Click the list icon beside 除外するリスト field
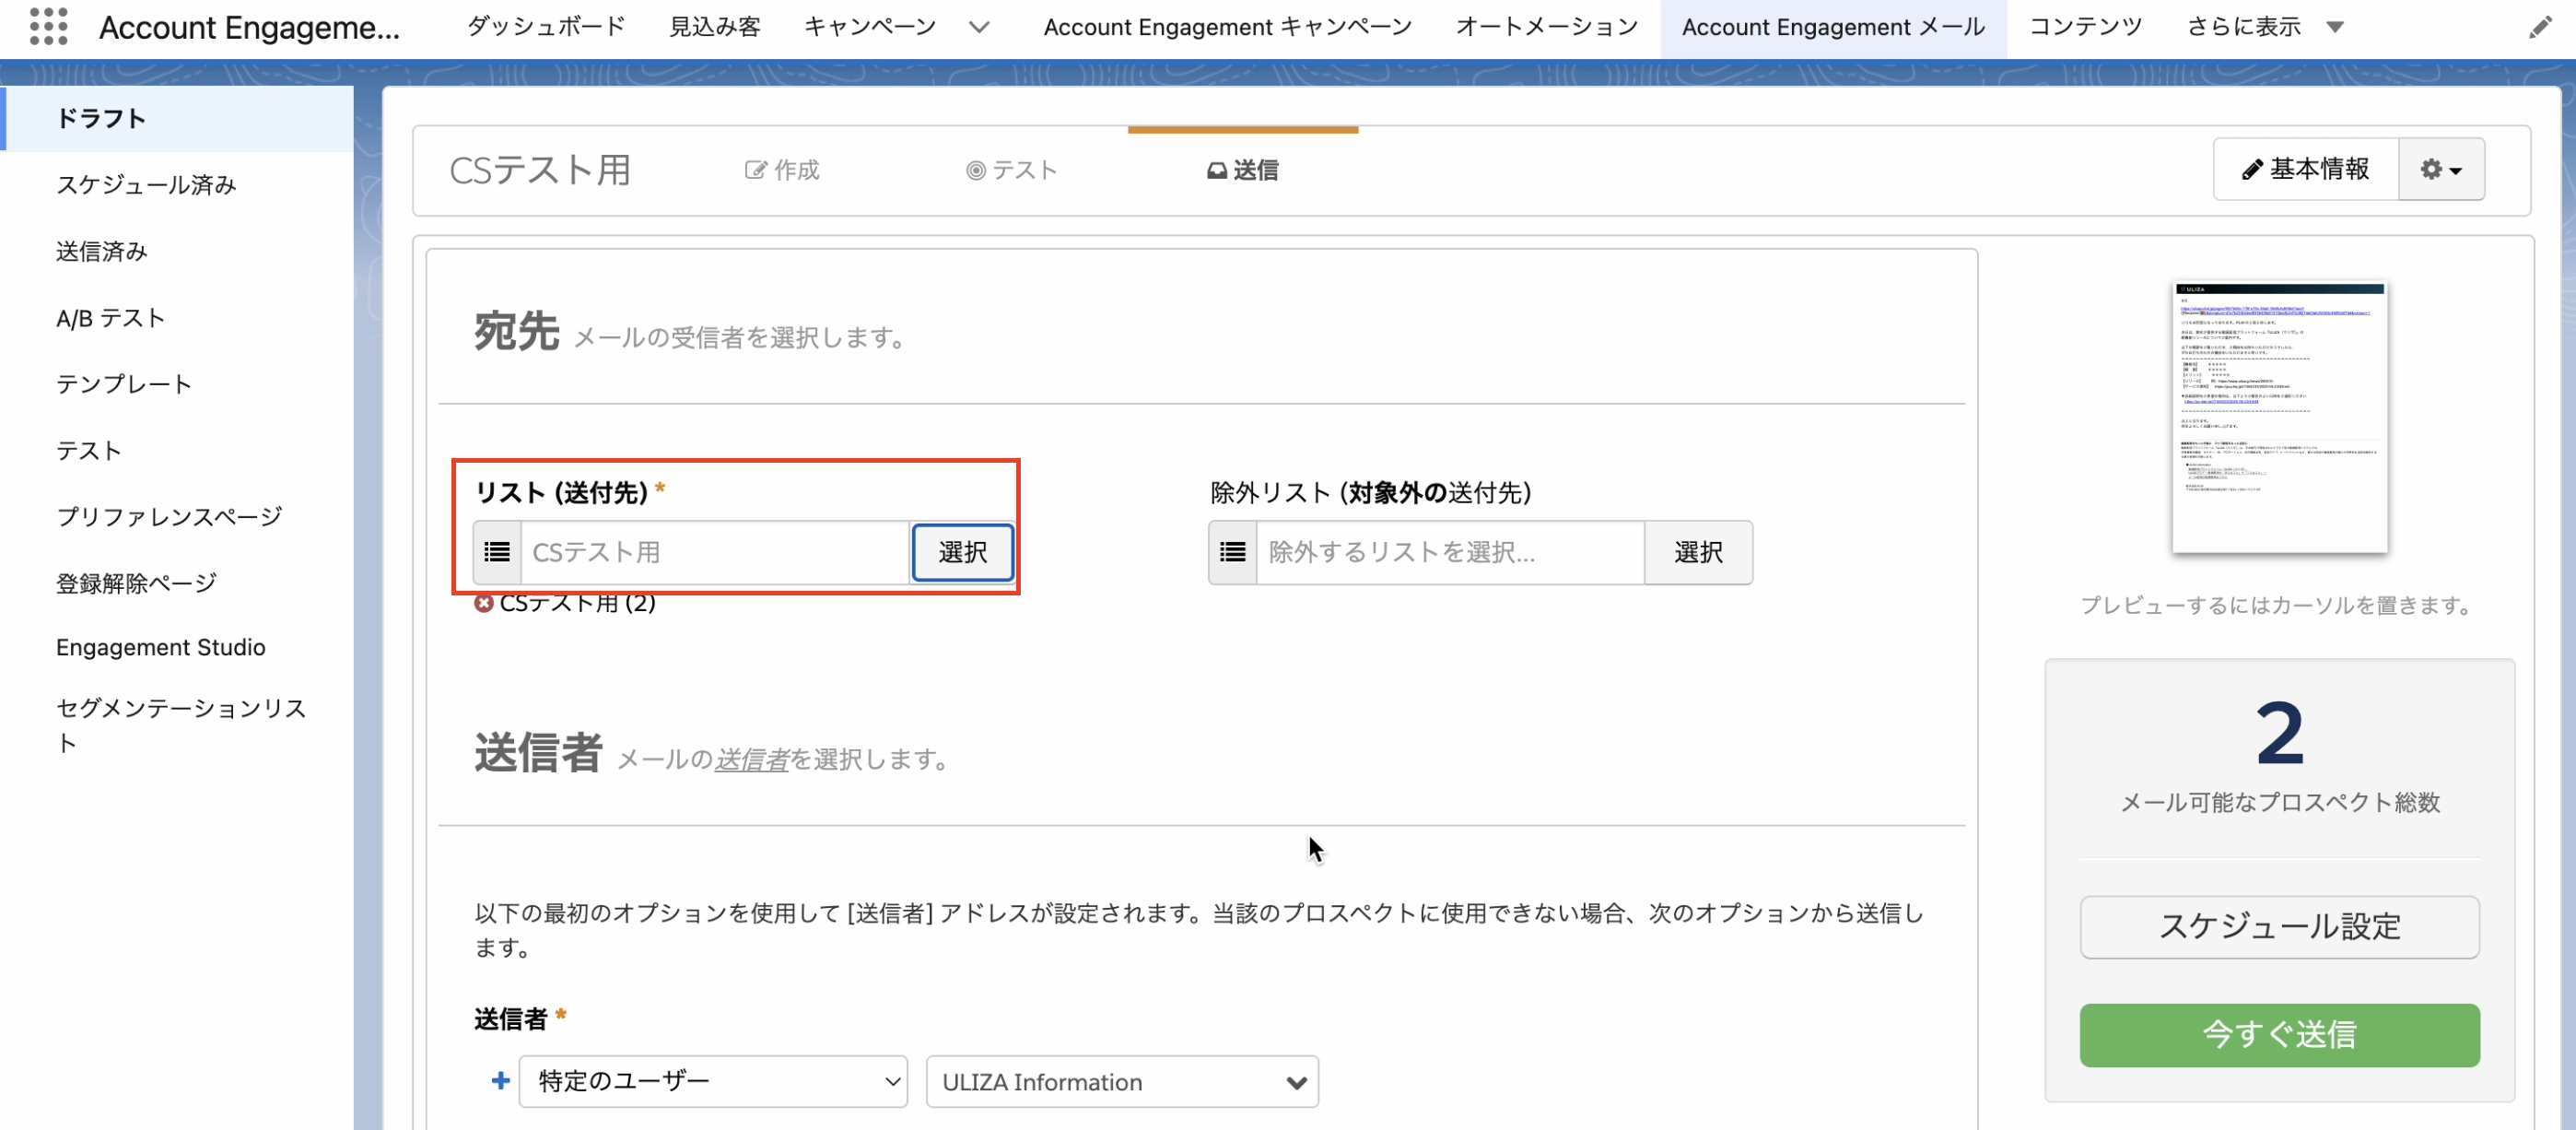Screen dimensions: 2576x1130 tap(1233, 552)
